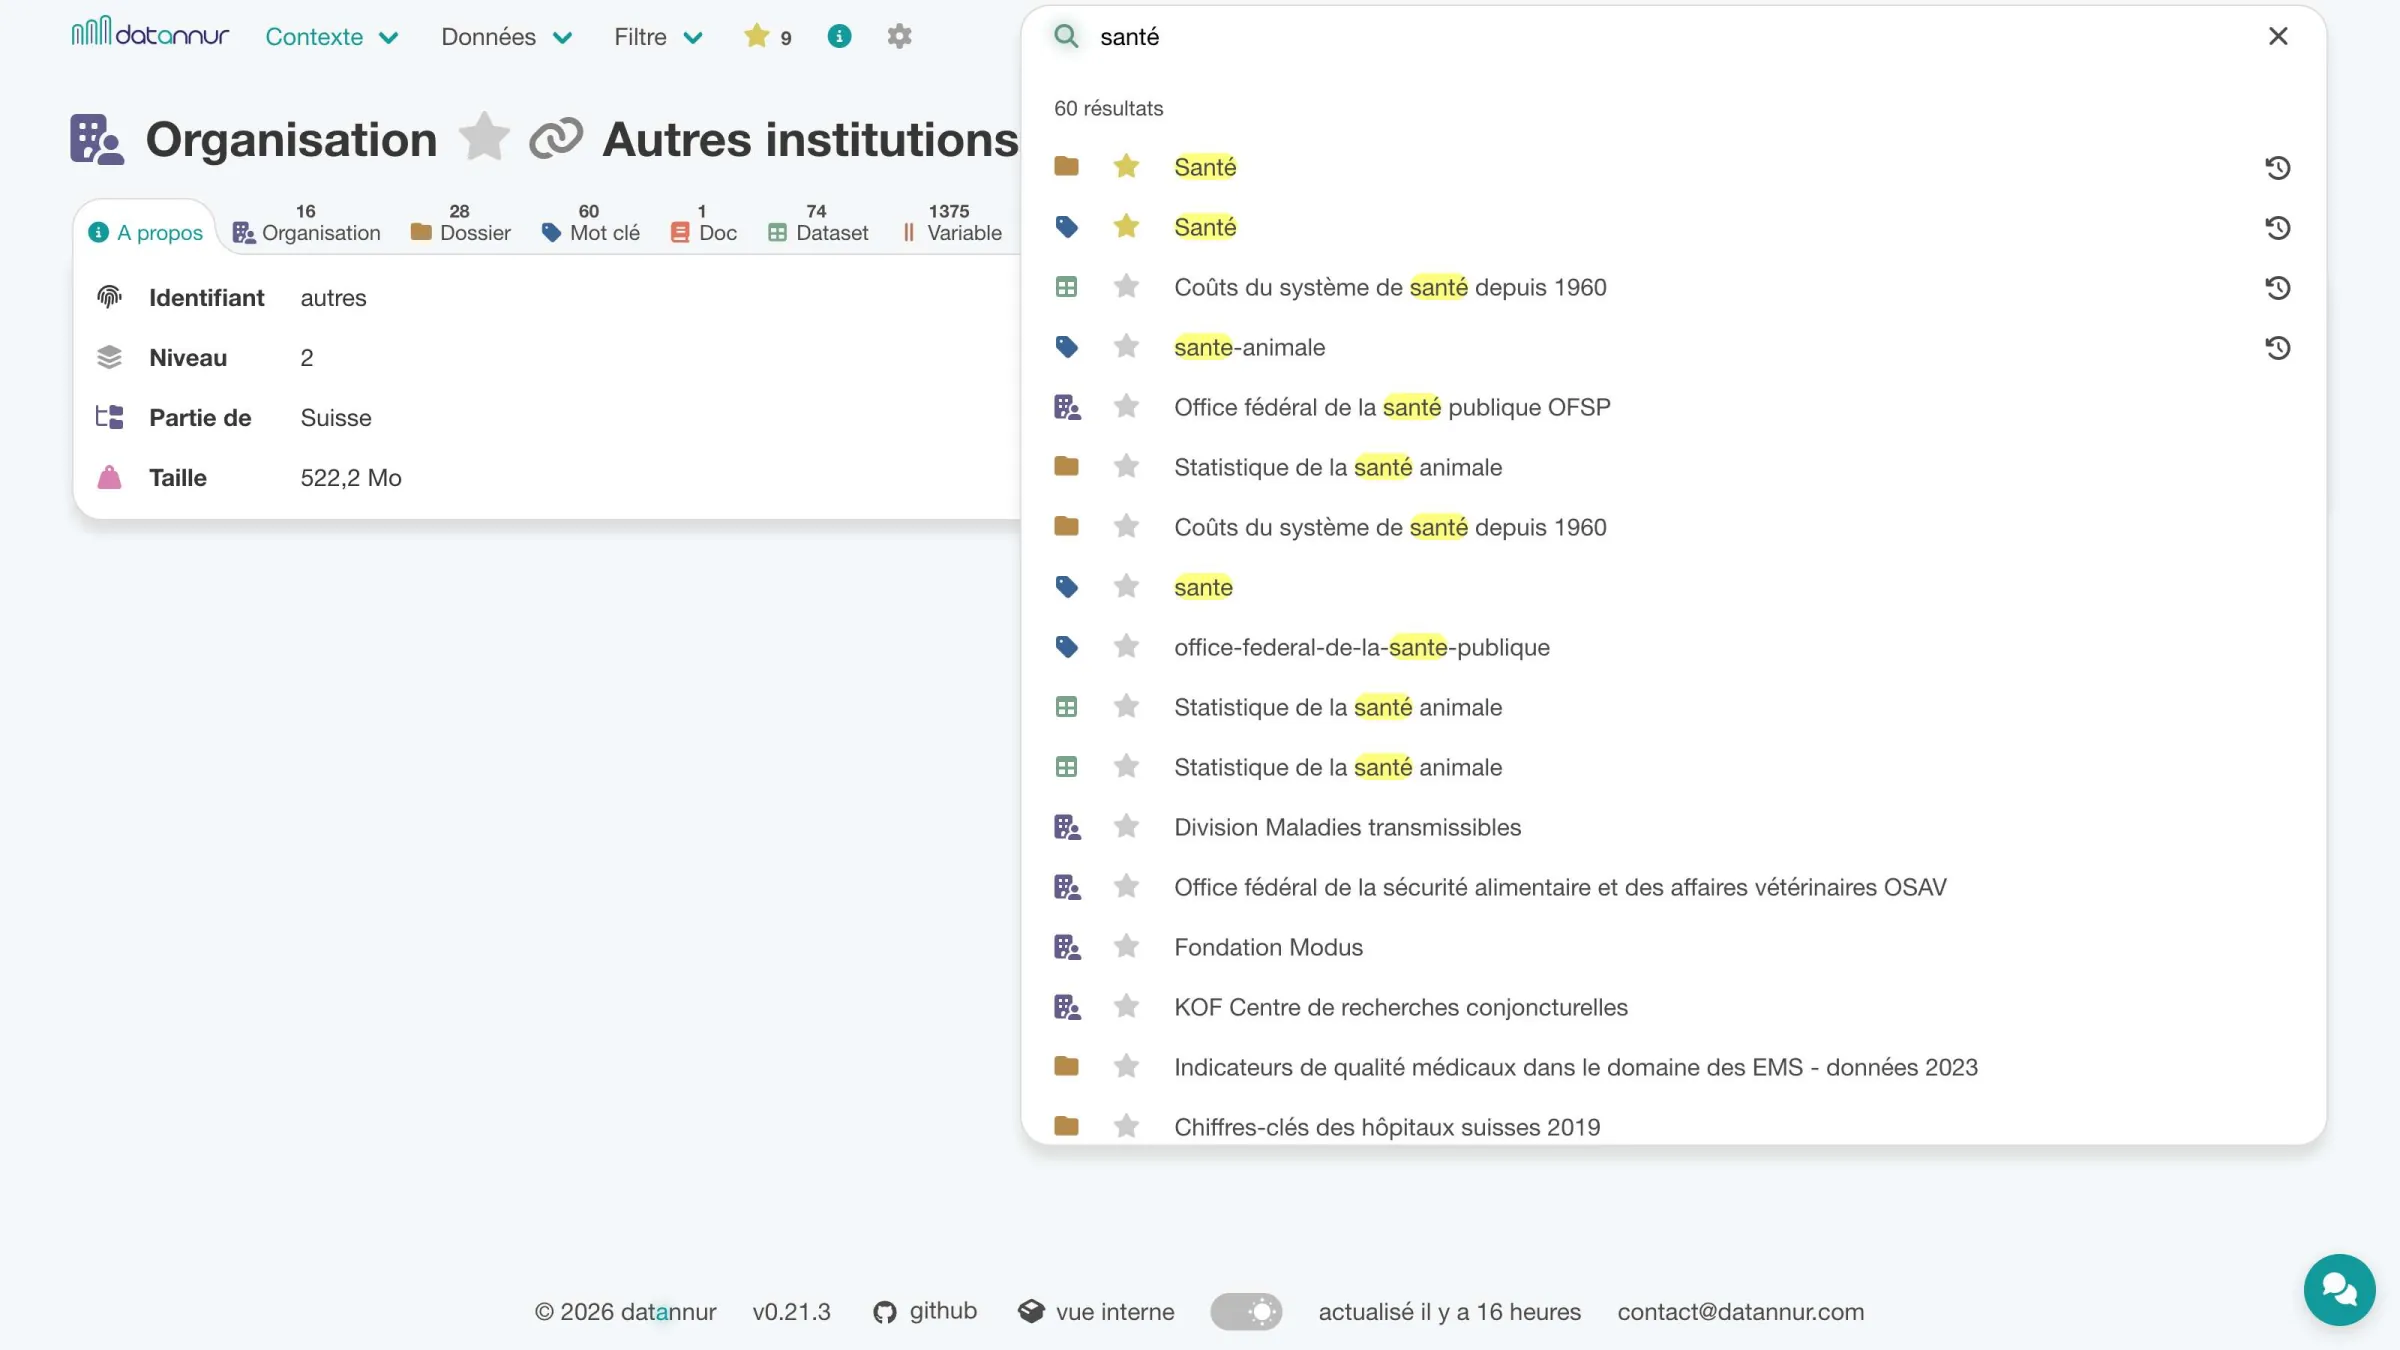Image resolution: width=2400 pixels, height=1350 pixels.
Task: Open Division Maladies transmissibles result
Action: 1347,827
